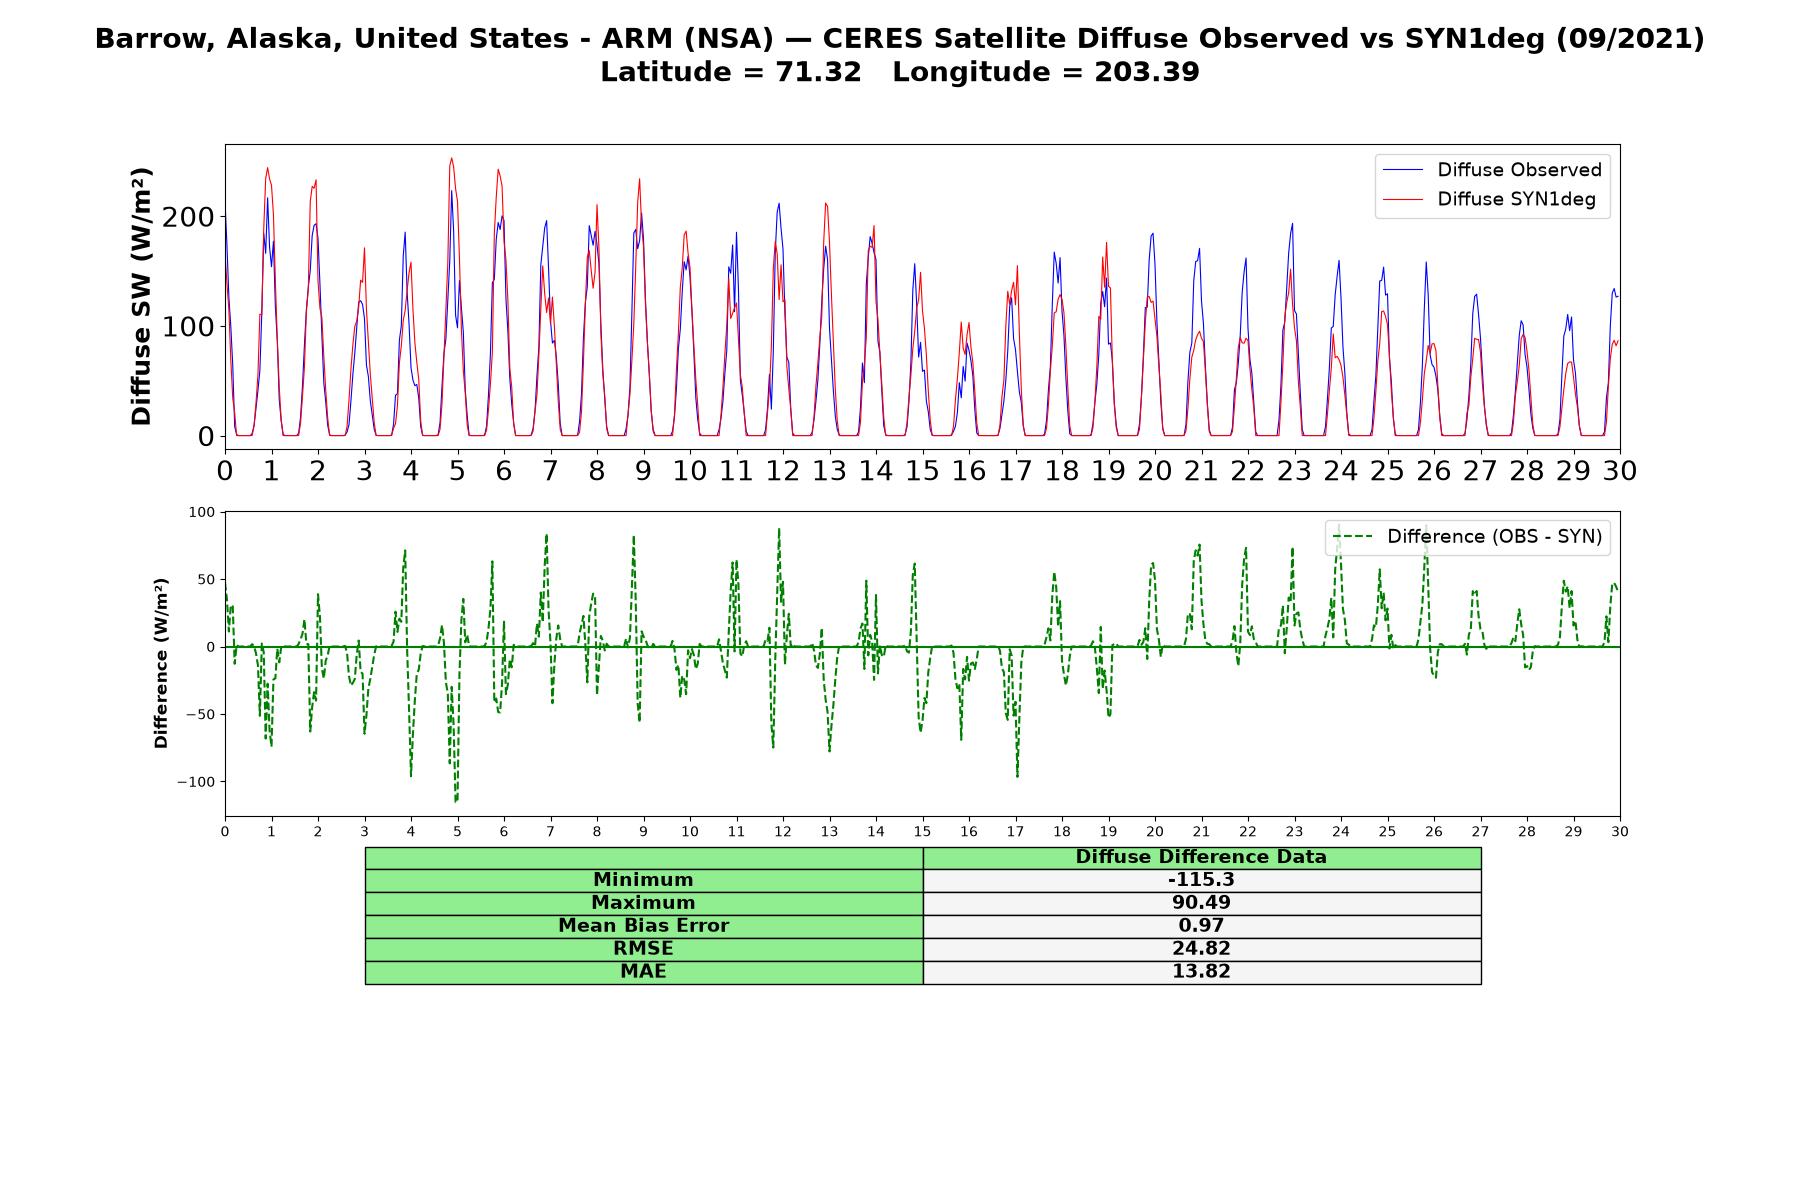Select the red Diffuse SYN1deg legend line
1800x1200 pixels.
[1402, 200]
